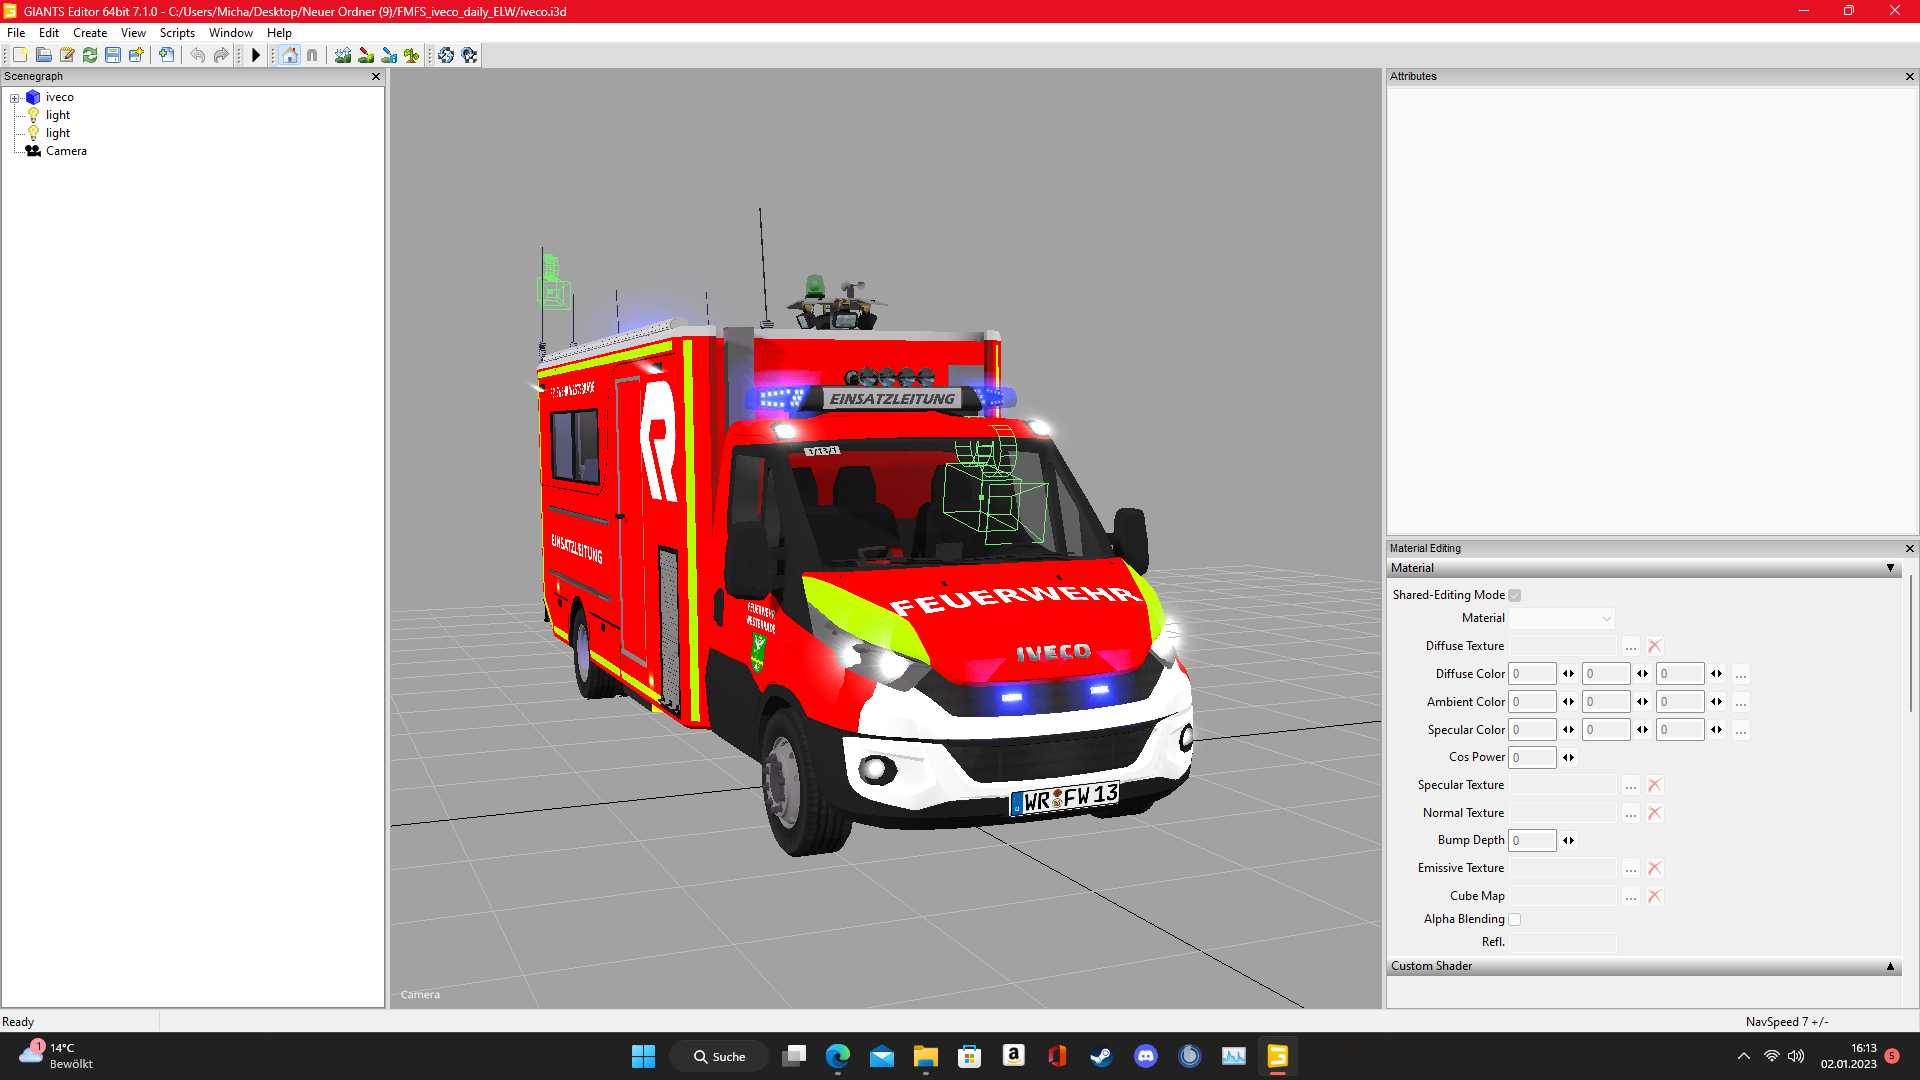Image resolution: width=1920 pixels, height=1080 pixels.
Task: Clear the Specular Texture with red X
Action: pos(1654,785)
